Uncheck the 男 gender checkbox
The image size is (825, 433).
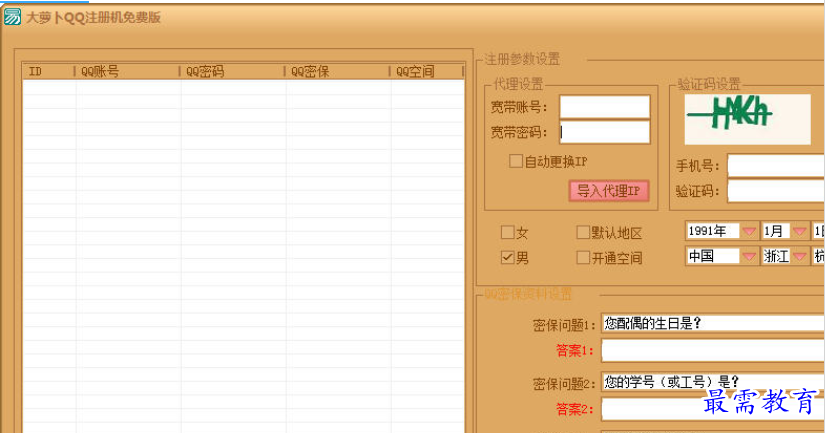click(507, 257)
